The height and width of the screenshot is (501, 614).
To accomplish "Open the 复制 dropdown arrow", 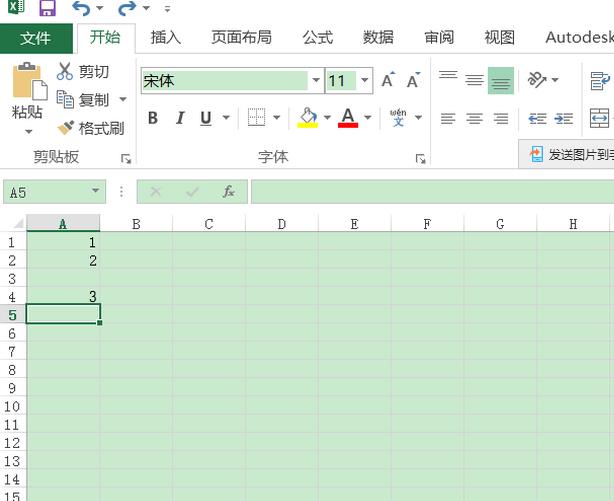I will (x=123, y=99).
